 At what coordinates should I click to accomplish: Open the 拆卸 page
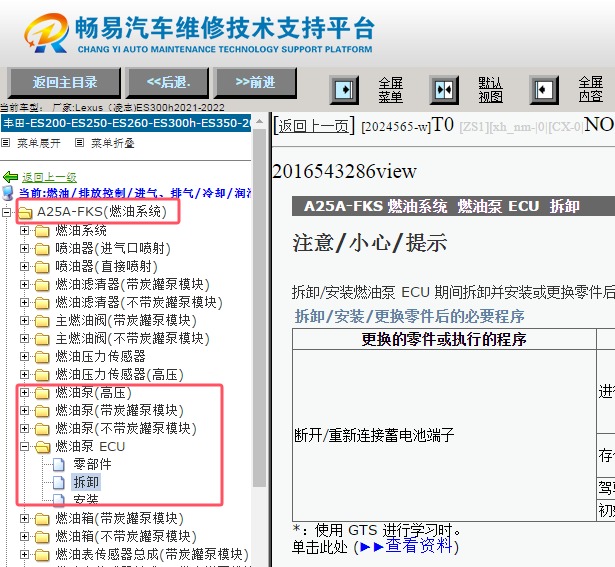86,482
